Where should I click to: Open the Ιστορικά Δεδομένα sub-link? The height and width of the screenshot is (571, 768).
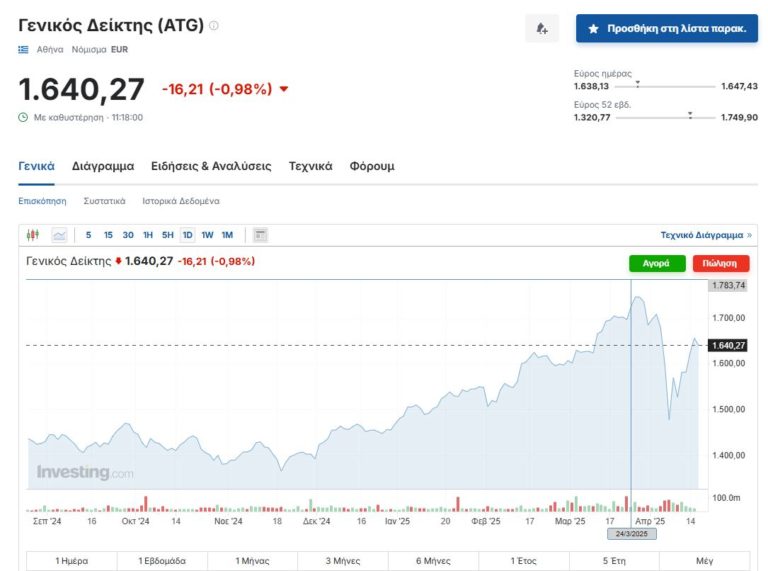(181, 201)
